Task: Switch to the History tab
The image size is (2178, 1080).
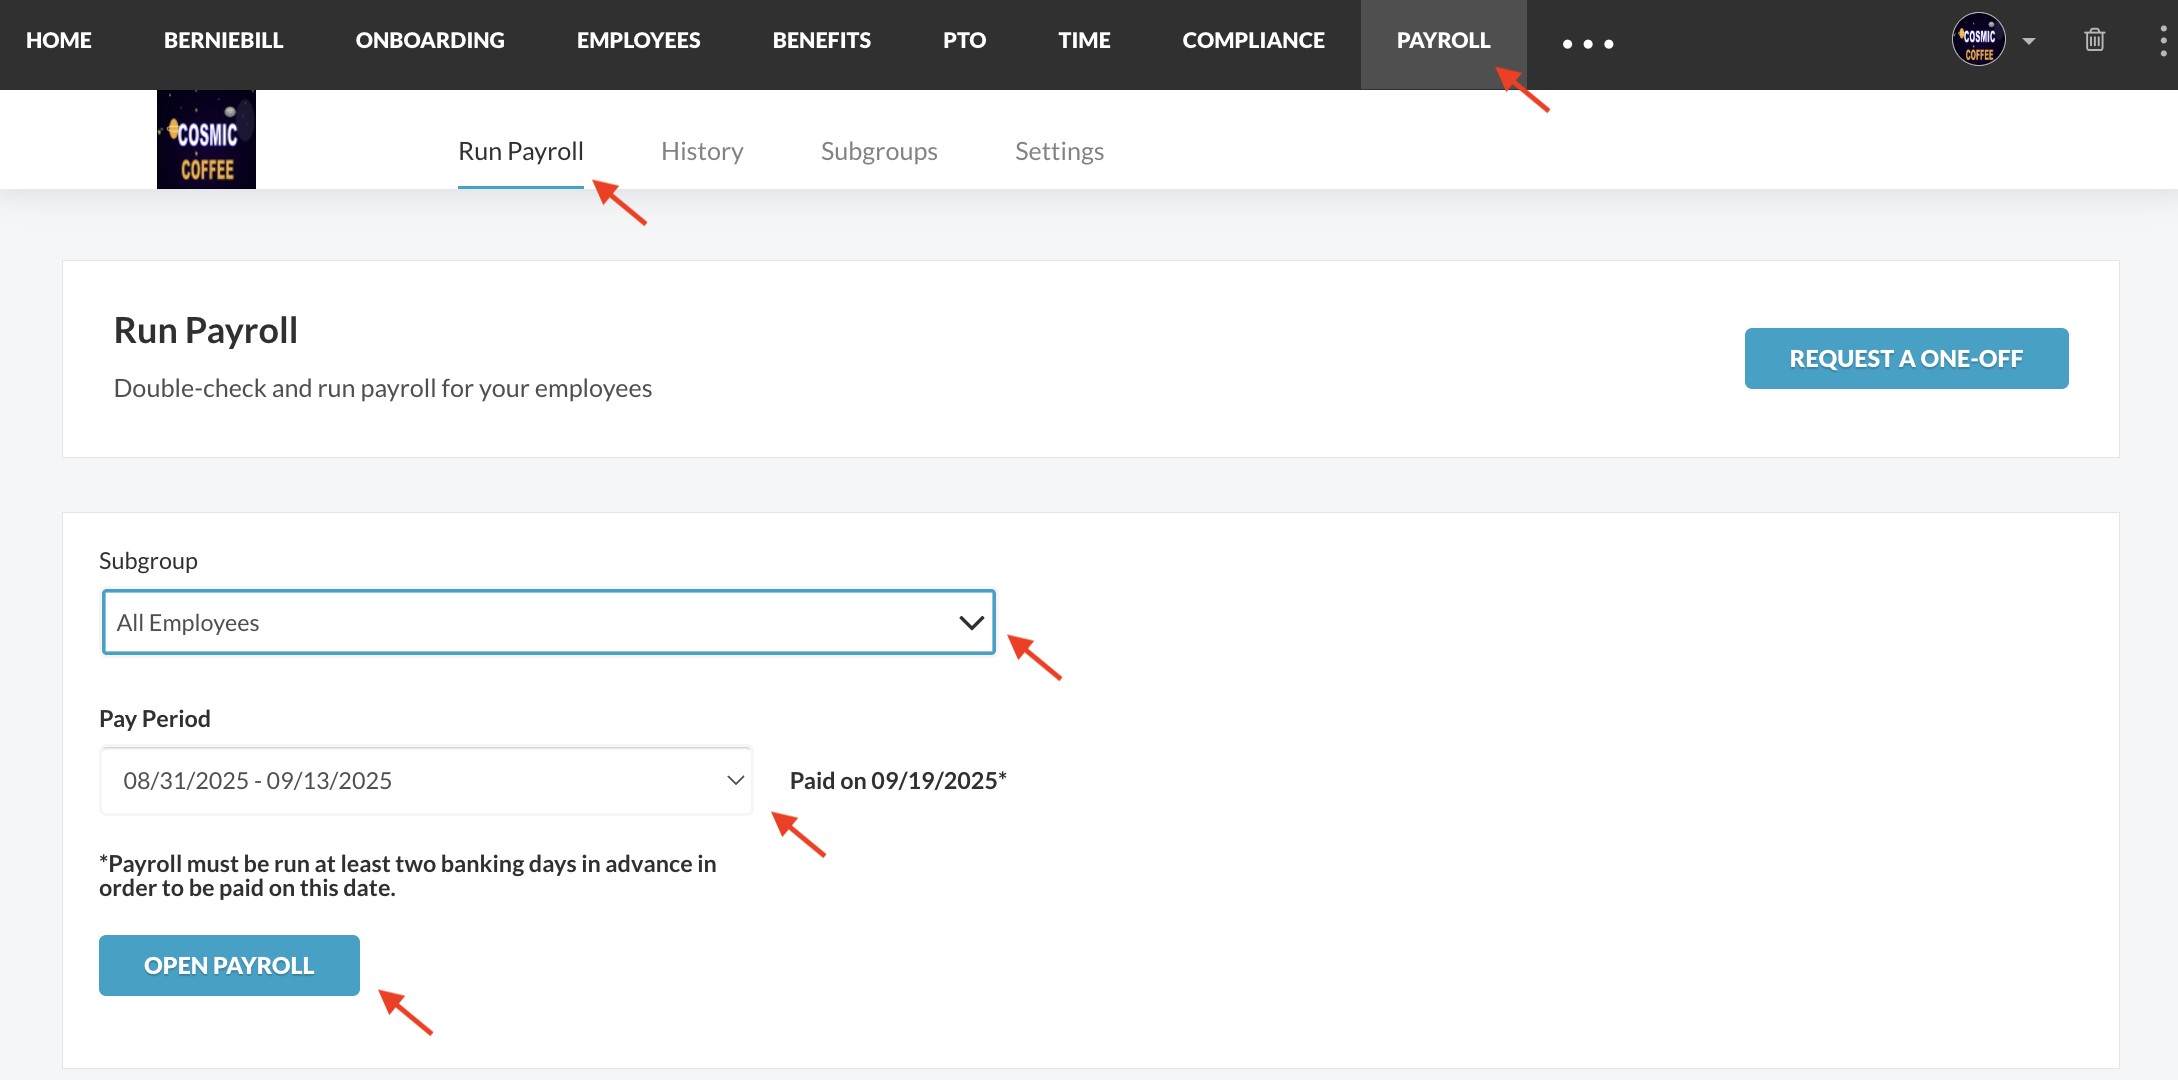Action: click(x=702, y=151)
